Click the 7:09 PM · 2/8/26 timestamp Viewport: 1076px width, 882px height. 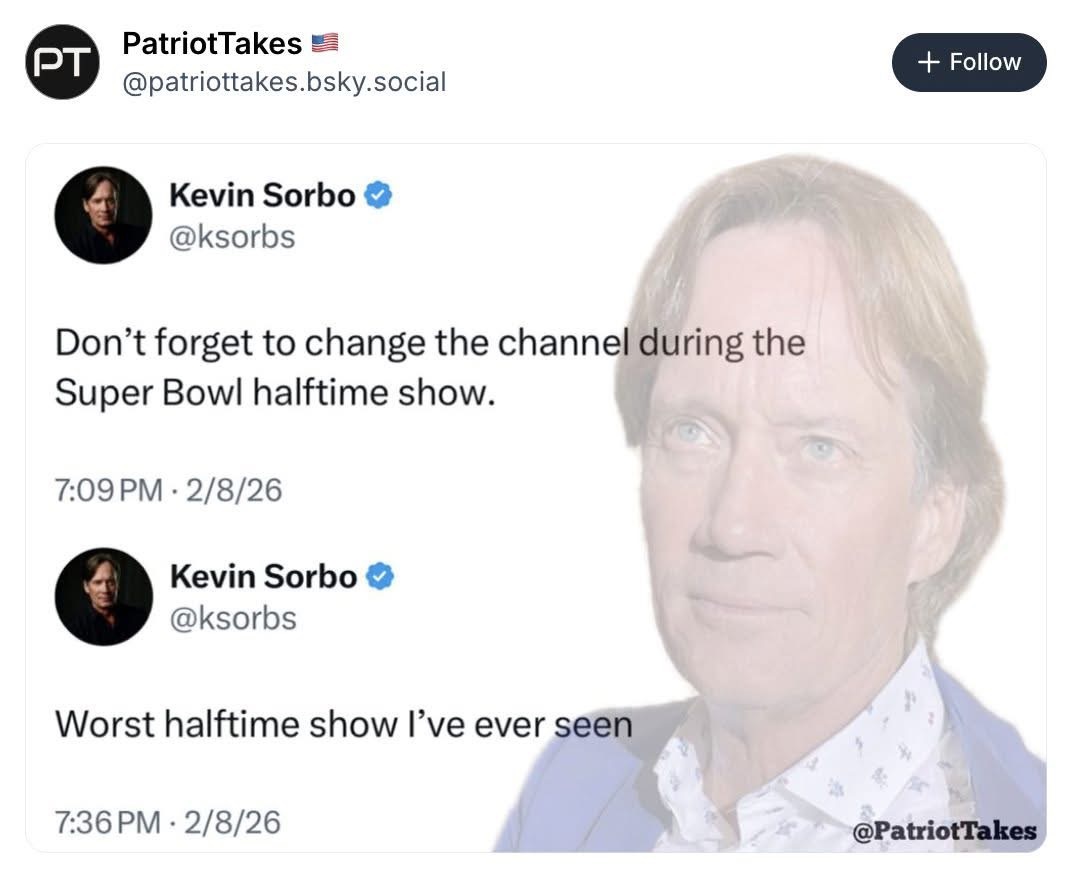[x=168, y=490]
